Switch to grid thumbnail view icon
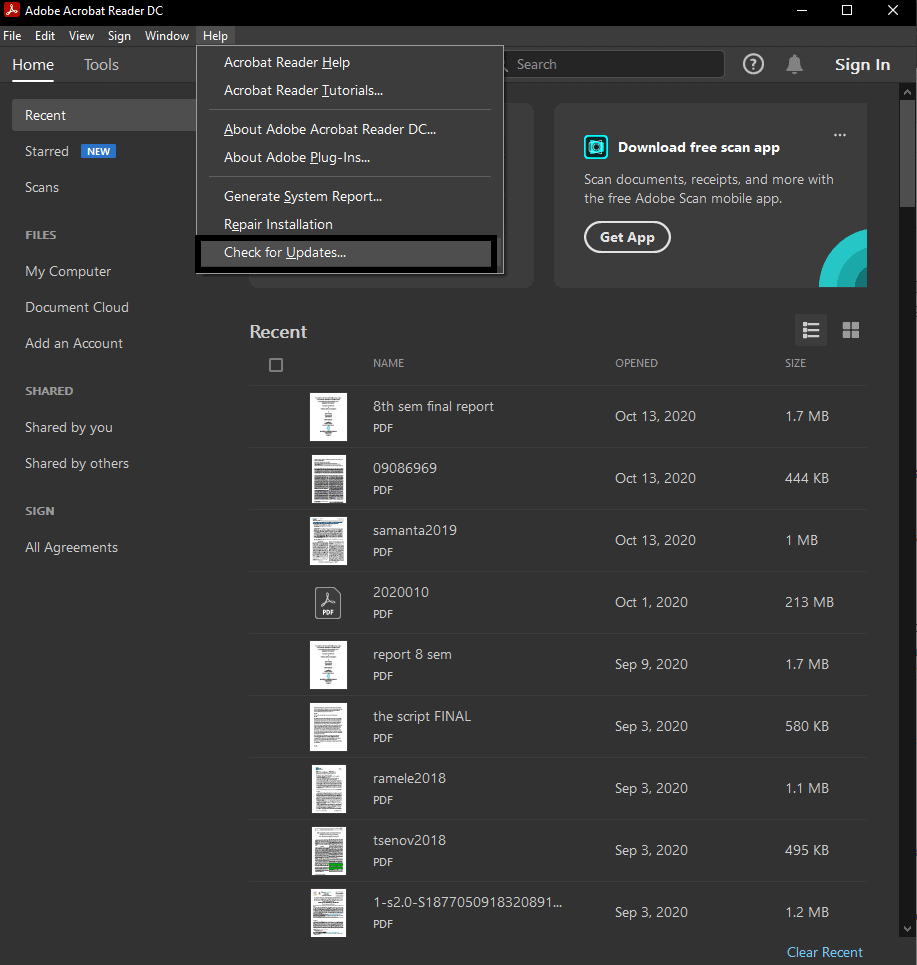 pos(851,330)
